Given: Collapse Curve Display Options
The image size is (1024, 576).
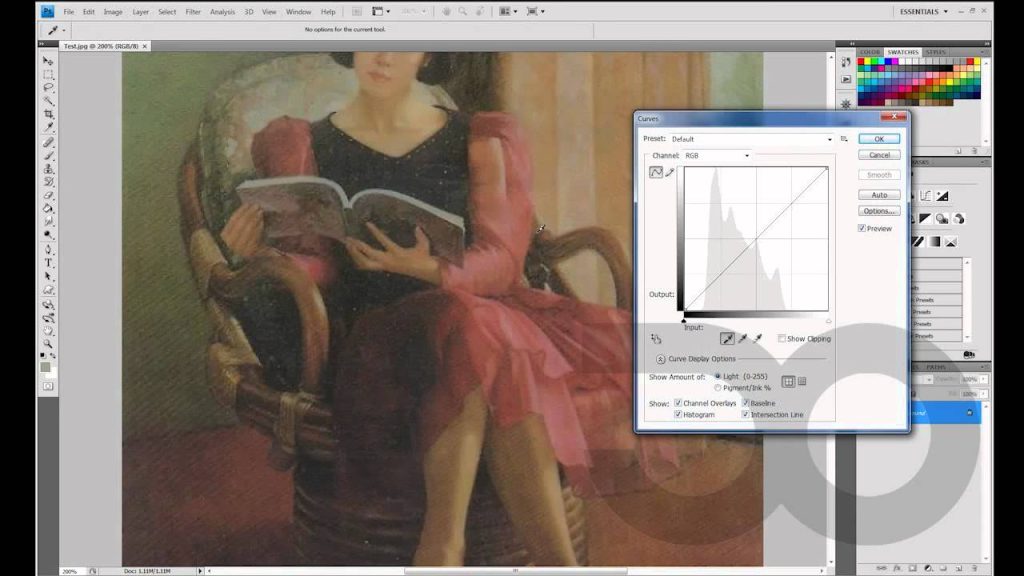Looking at the screenshot, I should tap(660, 359).
